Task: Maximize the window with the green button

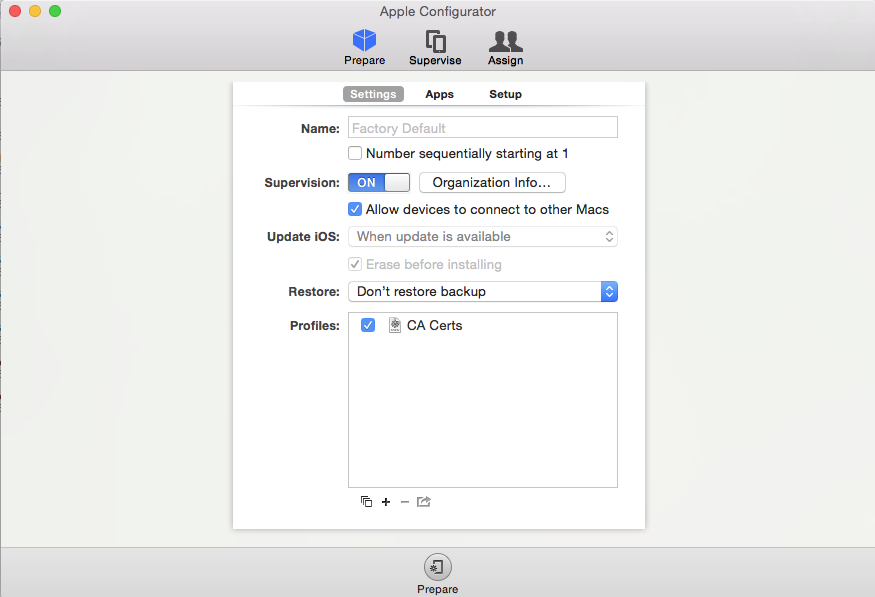Action: [55, 11]
